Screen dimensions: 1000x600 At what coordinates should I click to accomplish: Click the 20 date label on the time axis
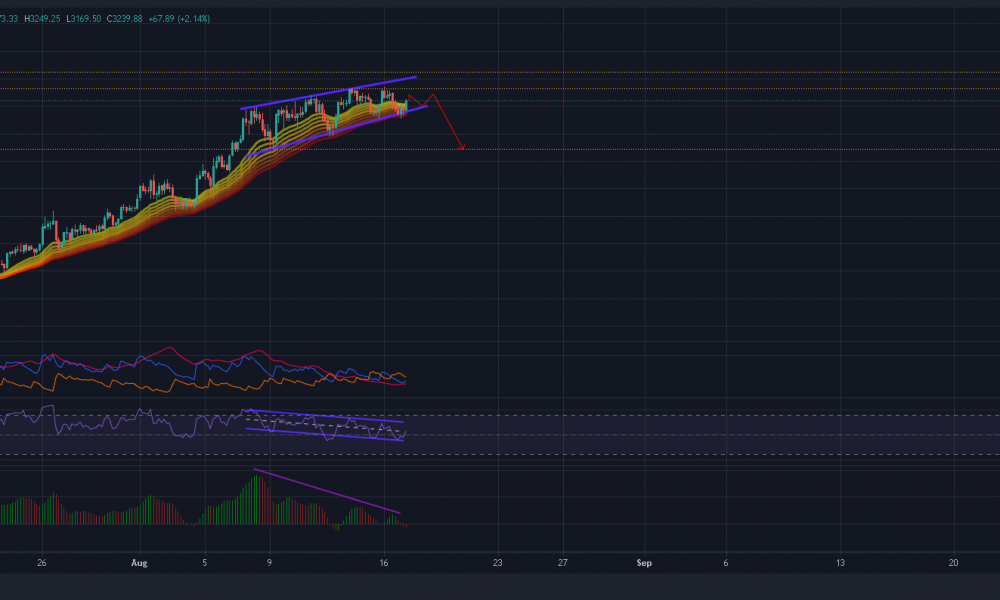(x=953, y=562)
